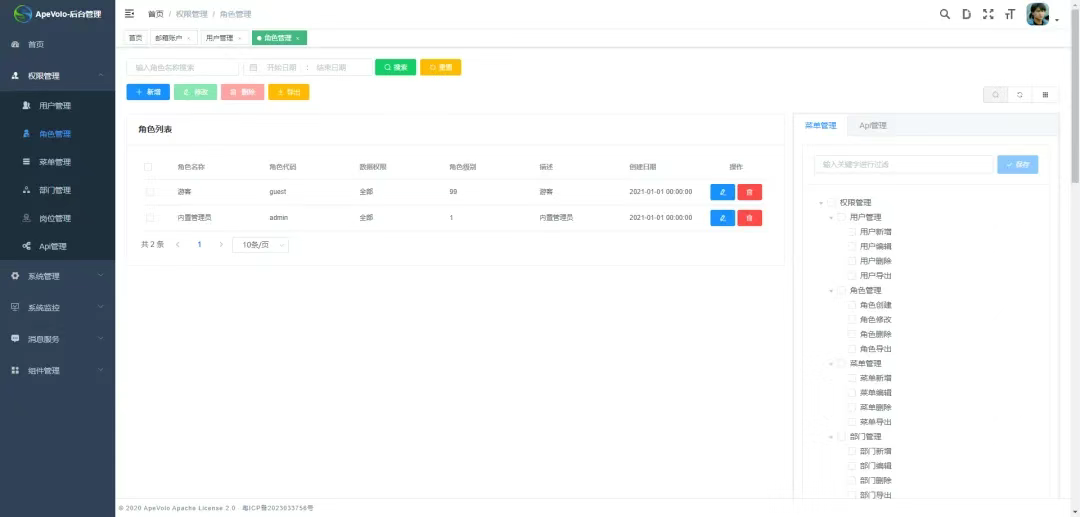Click the ApeVolo logo
The height and width of the screenshot is (517, 1080).
pos(23,14)
